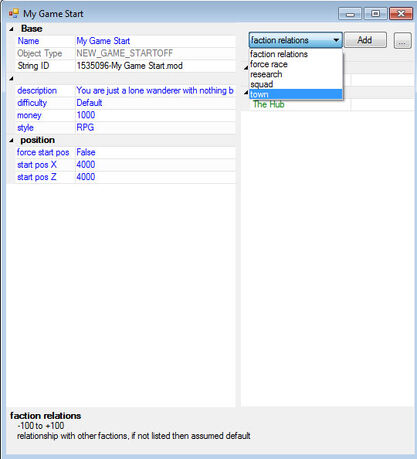Edit the Name value field
Viewport: 417px width, 459px height.
point(155,41)
